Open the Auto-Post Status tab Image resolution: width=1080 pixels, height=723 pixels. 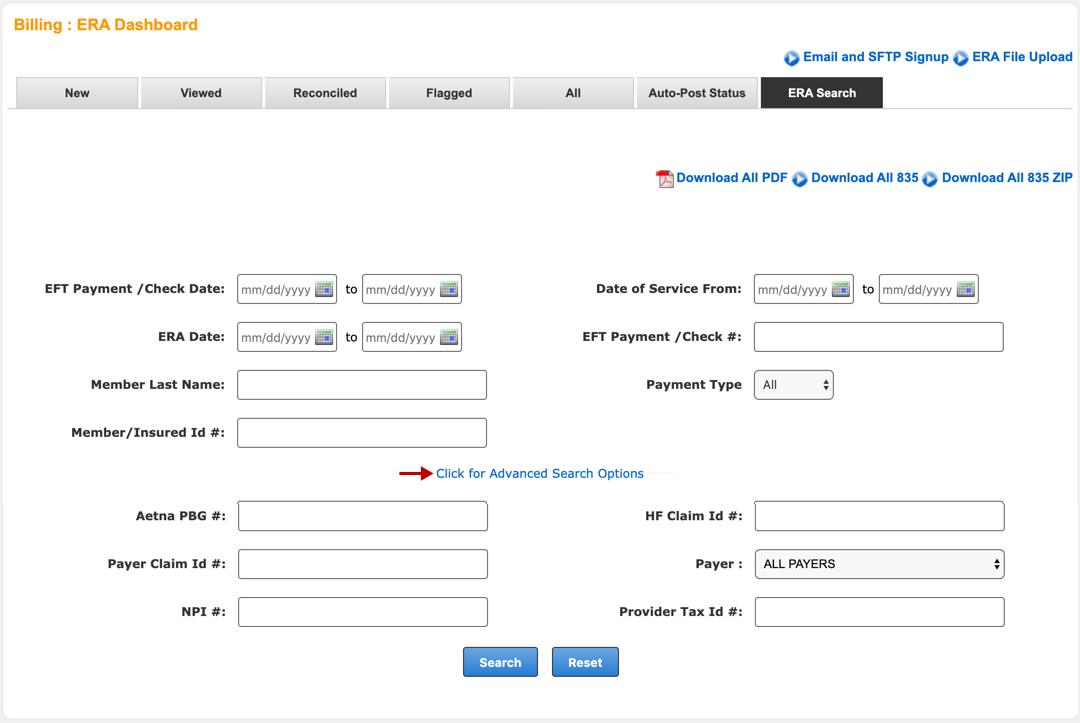697,93
